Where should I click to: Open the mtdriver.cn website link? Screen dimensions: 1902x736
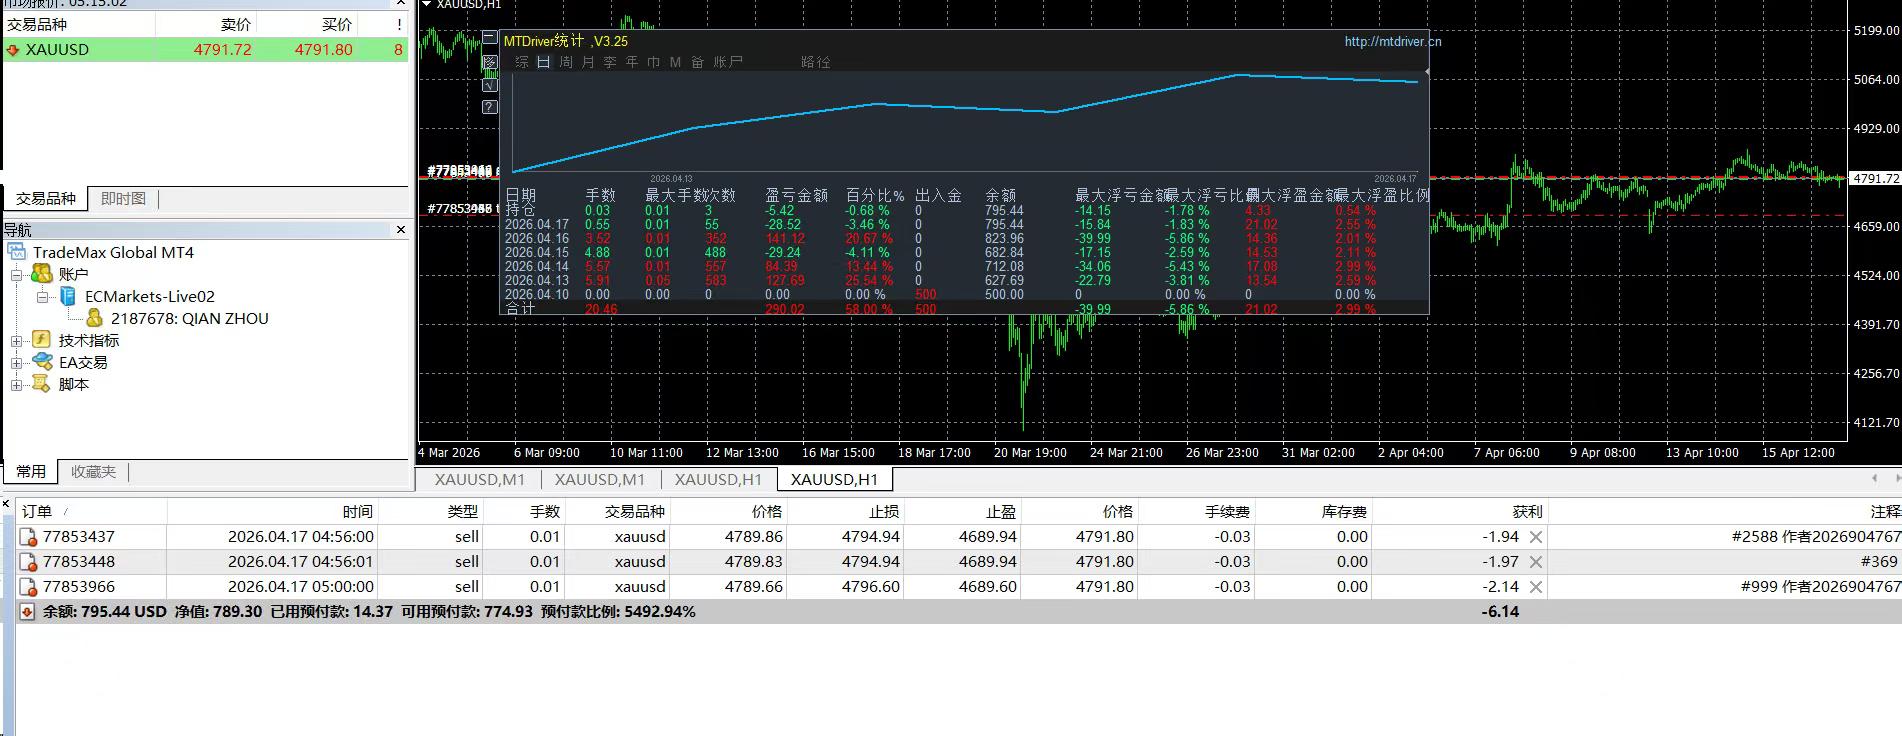click(x=1392, y=41)
